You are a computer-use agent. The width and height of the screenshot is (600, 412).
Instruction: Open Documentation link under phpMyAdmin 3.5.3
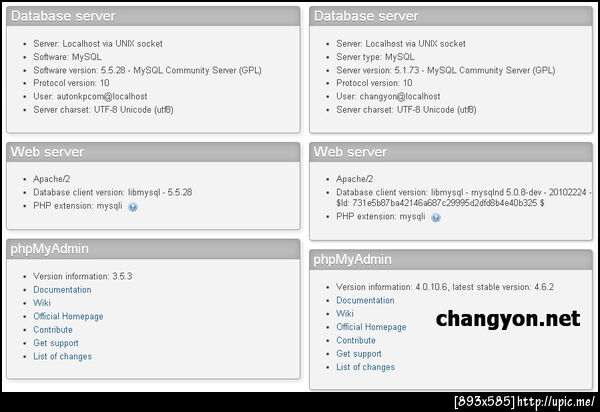pyautogui.click(x=62, y=290)
